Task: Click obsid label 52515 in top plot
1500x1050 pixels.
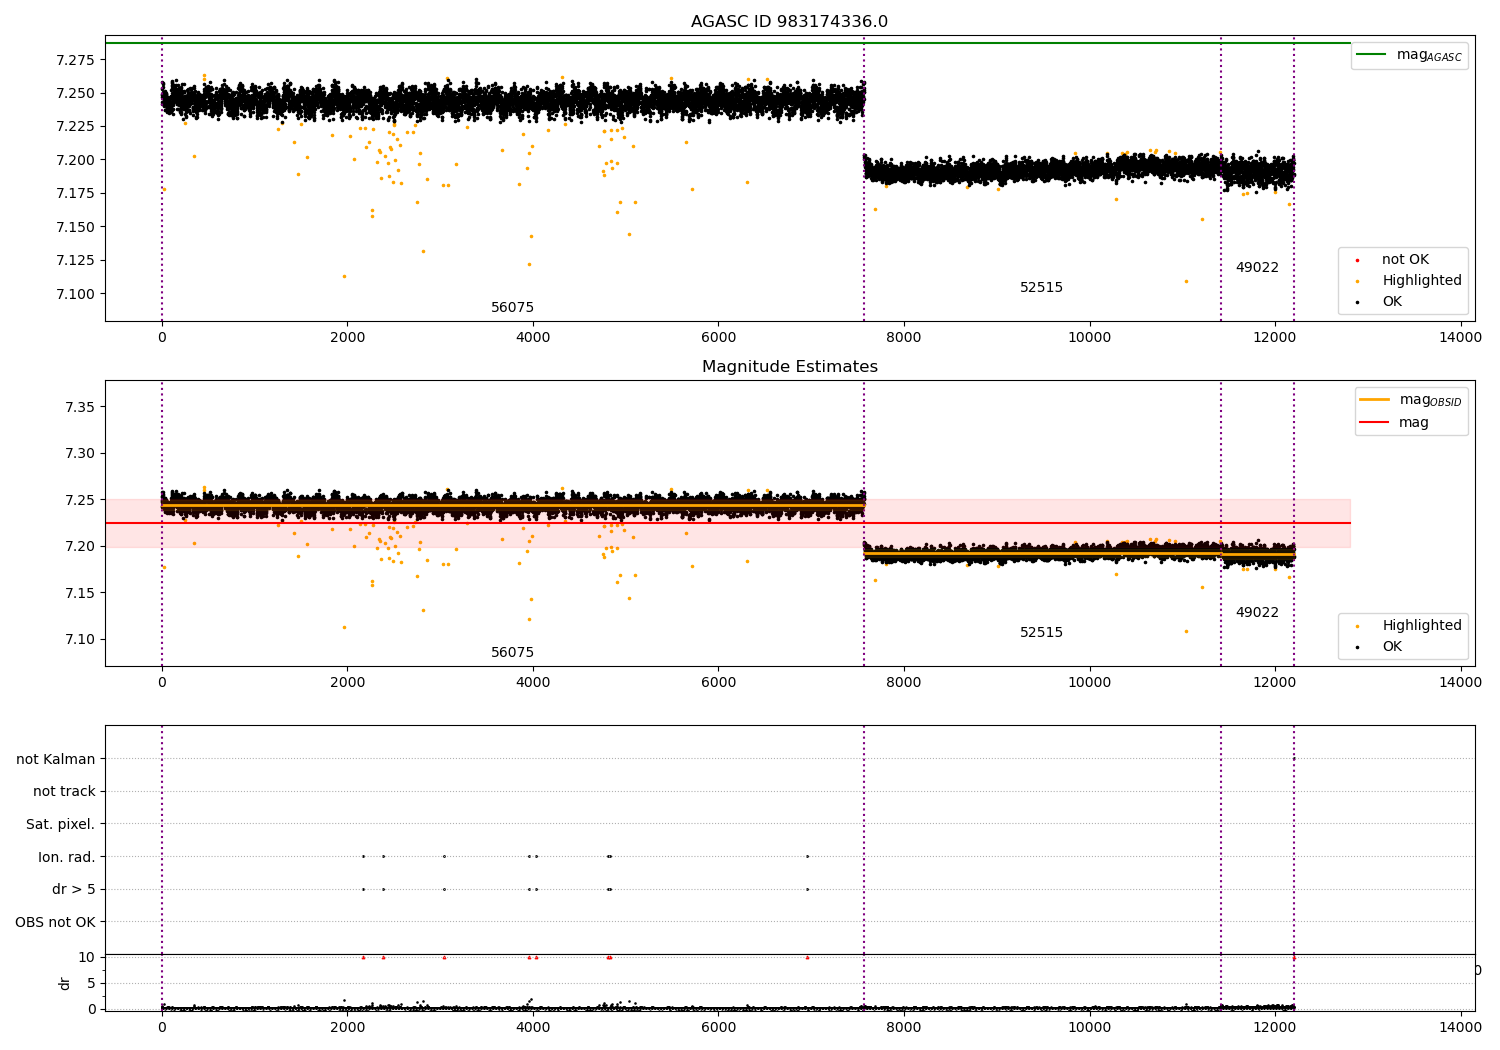Action: point(1041,288)
